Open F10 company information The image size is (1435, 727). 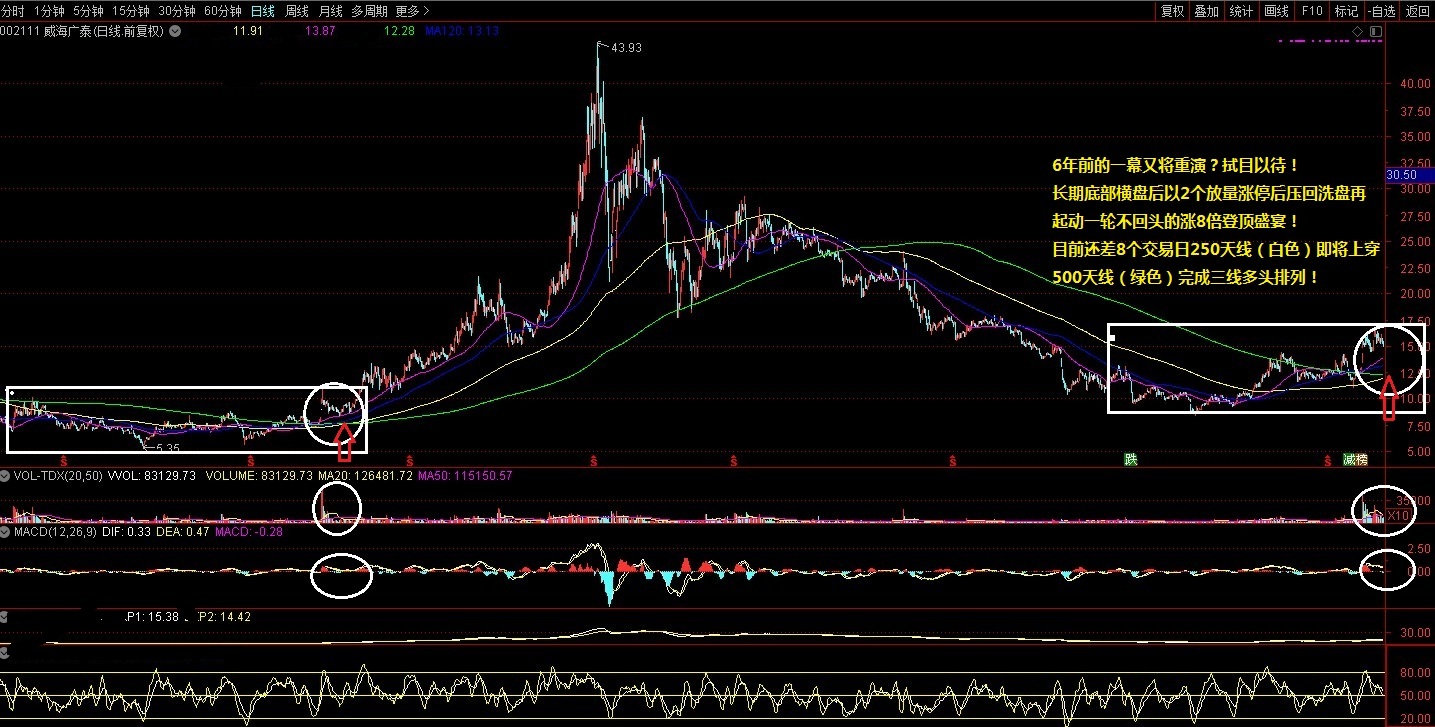(x=1311, y=11)
